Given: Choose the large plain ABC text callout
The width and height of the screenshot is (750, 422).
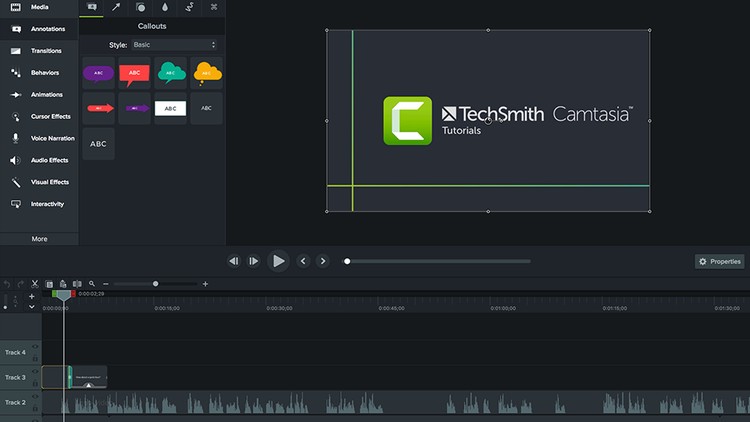Looking at the screenshot, I should coord(99,144).
